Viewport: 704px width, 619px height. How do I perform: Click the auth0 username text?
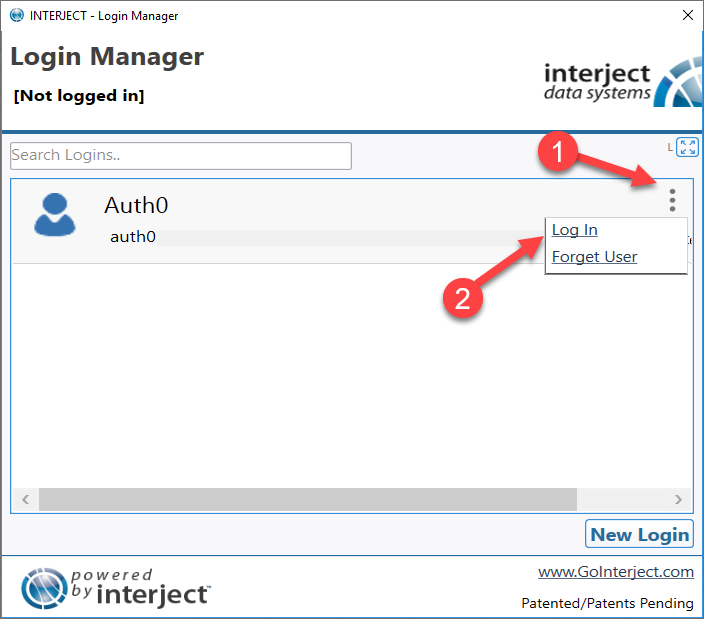133,237
